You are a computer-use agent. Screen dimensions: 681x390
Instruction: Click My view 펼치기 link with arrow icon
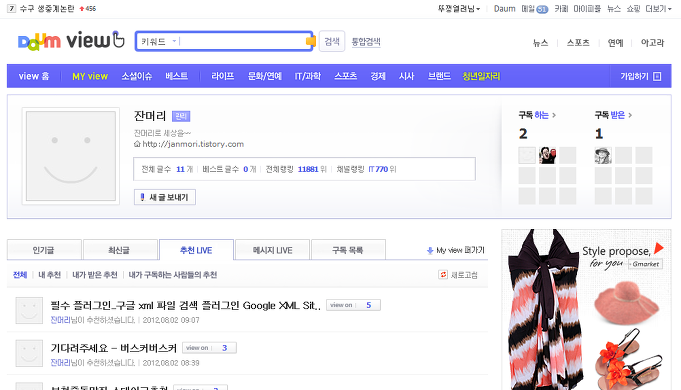(456, 250)
